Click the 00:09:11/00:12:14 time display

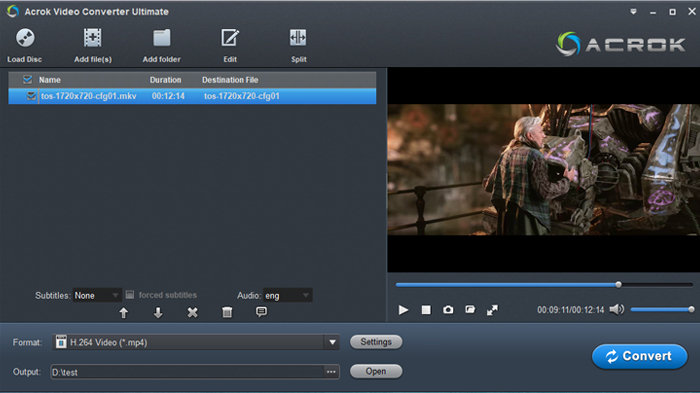coord(571,310)
